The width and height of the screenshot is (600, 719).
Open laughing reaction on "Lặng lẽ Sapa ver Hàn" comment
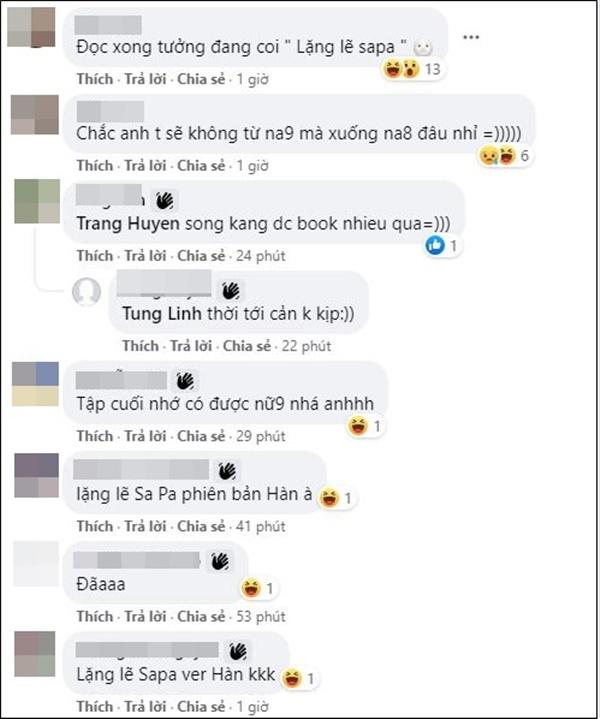pyautogui.click(x=292, y=678)
